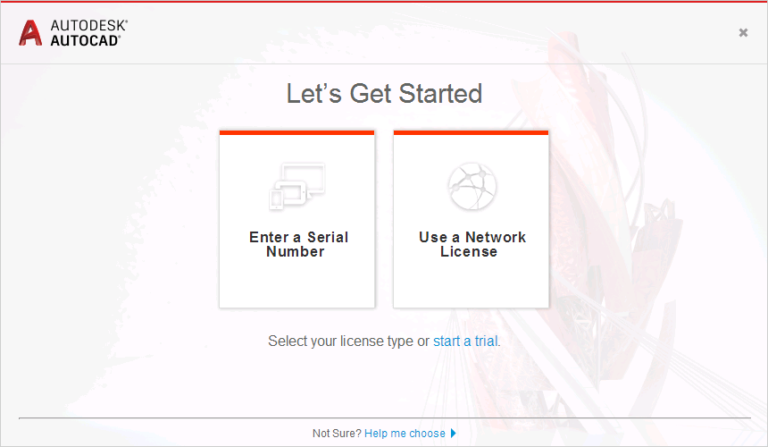Close the Let's Get Started dialog
This screenshot has width=768, height=447.
tap(743, 32)
